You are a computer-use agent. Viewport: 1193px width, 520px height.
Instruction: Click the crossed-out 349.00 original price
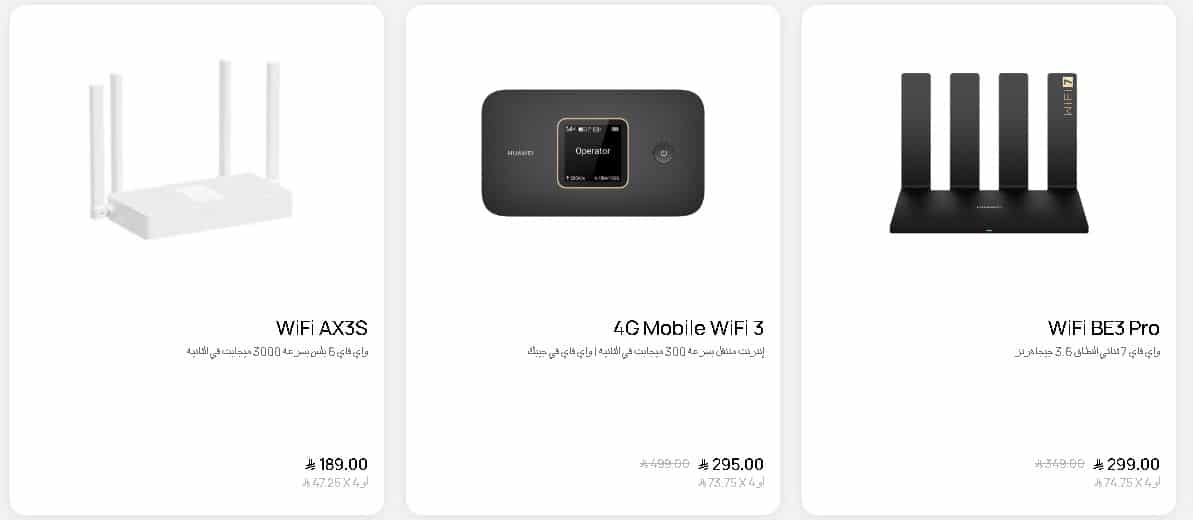click(x=1060, y=464)
